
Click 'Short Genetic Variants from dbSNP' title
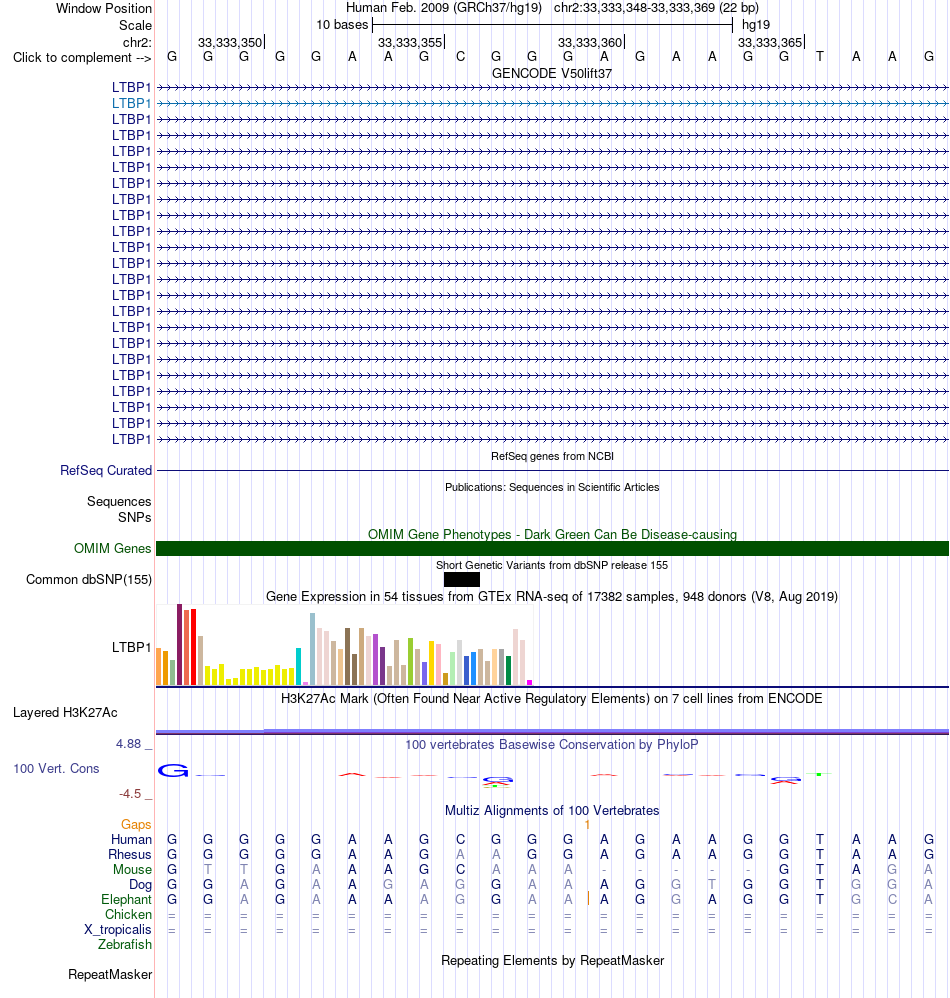[x=552, y=565]
